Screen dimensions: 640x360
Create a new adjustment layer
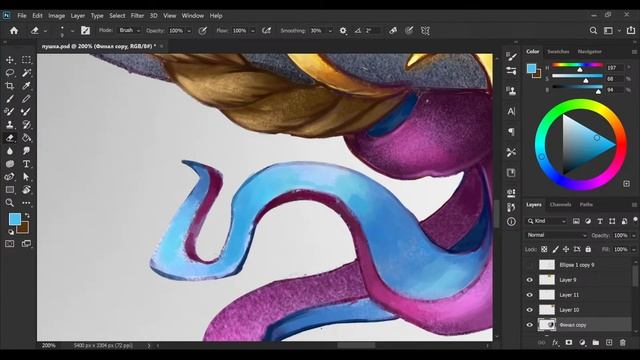click(x=582, y=343)
